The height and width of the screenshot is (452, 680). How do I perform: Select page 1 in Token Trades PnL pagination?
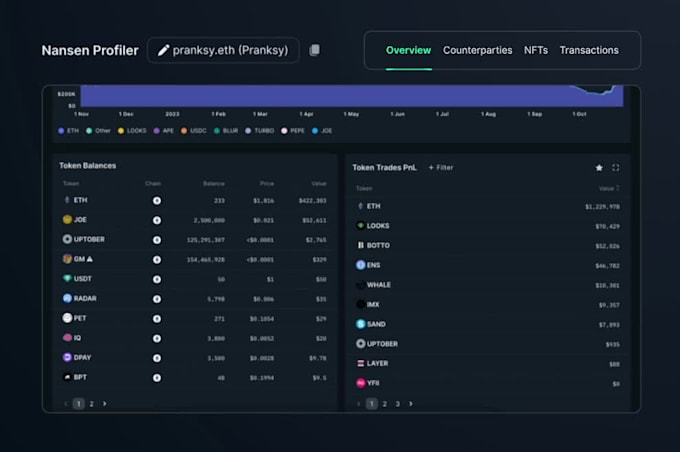click(372, 404)
